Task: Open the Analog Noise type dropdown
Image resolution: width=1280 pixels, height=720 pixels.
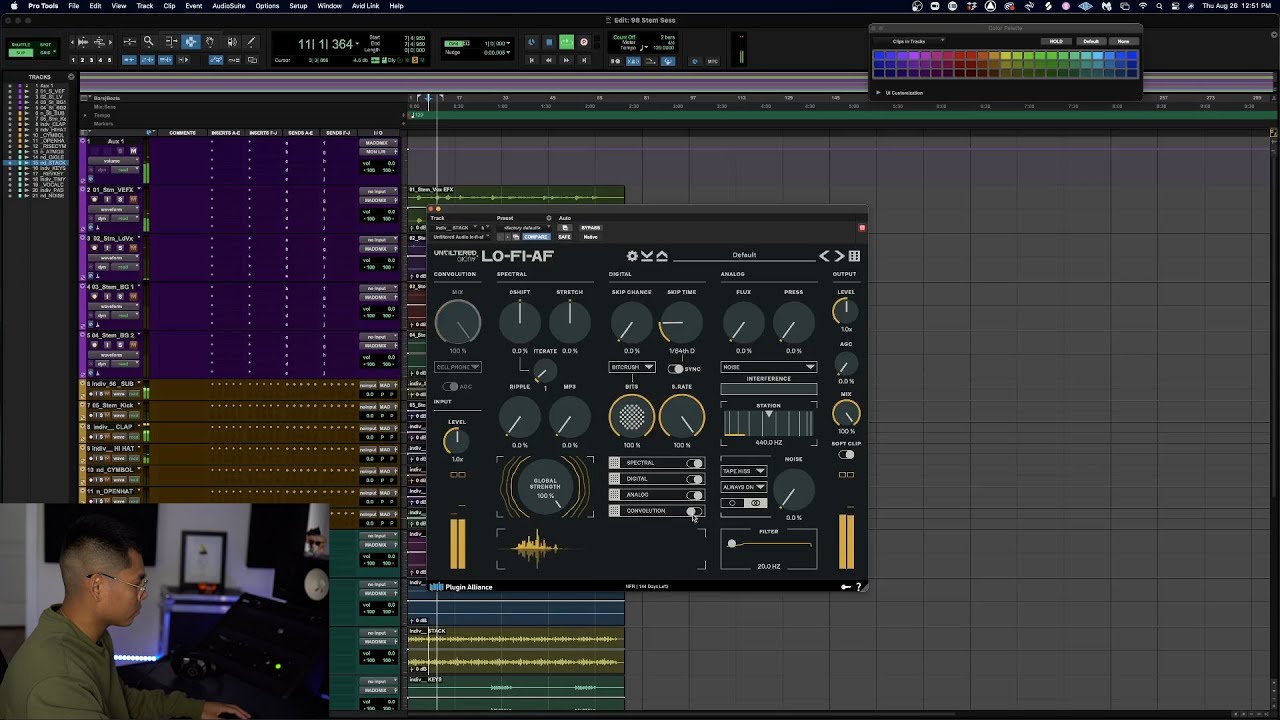Action: (768, 367)
